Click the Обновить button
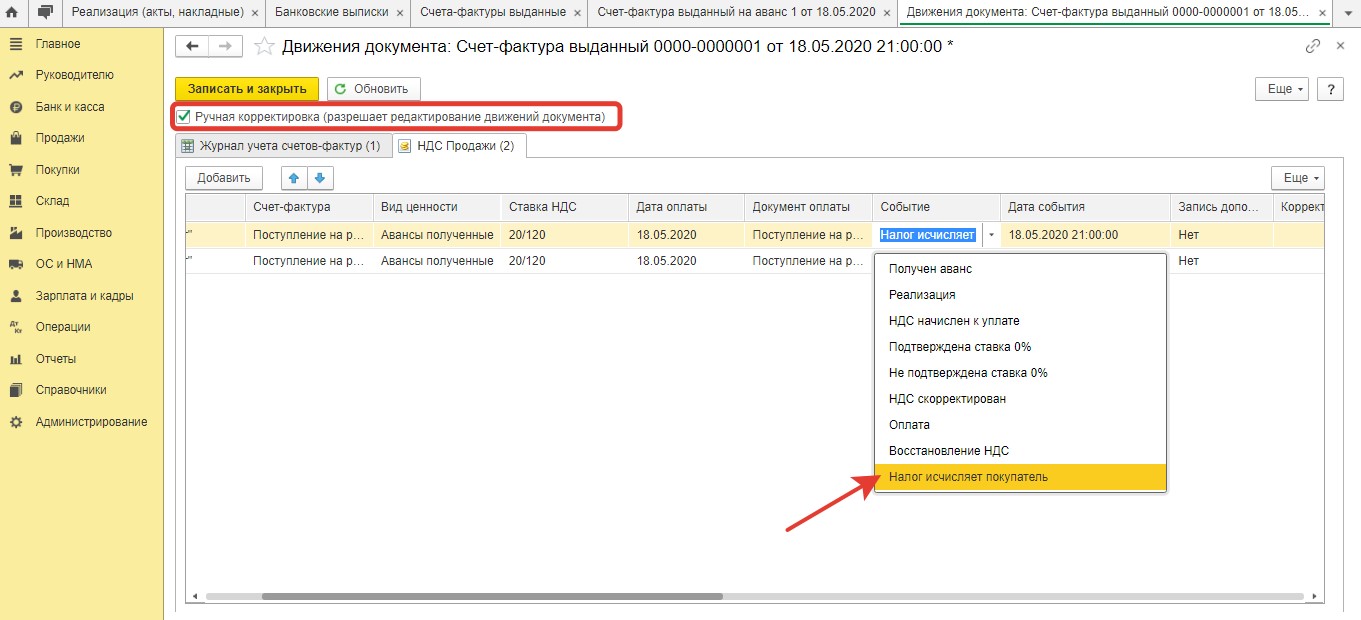Screen dimensions: 1361x620 [x=373, y=89]
